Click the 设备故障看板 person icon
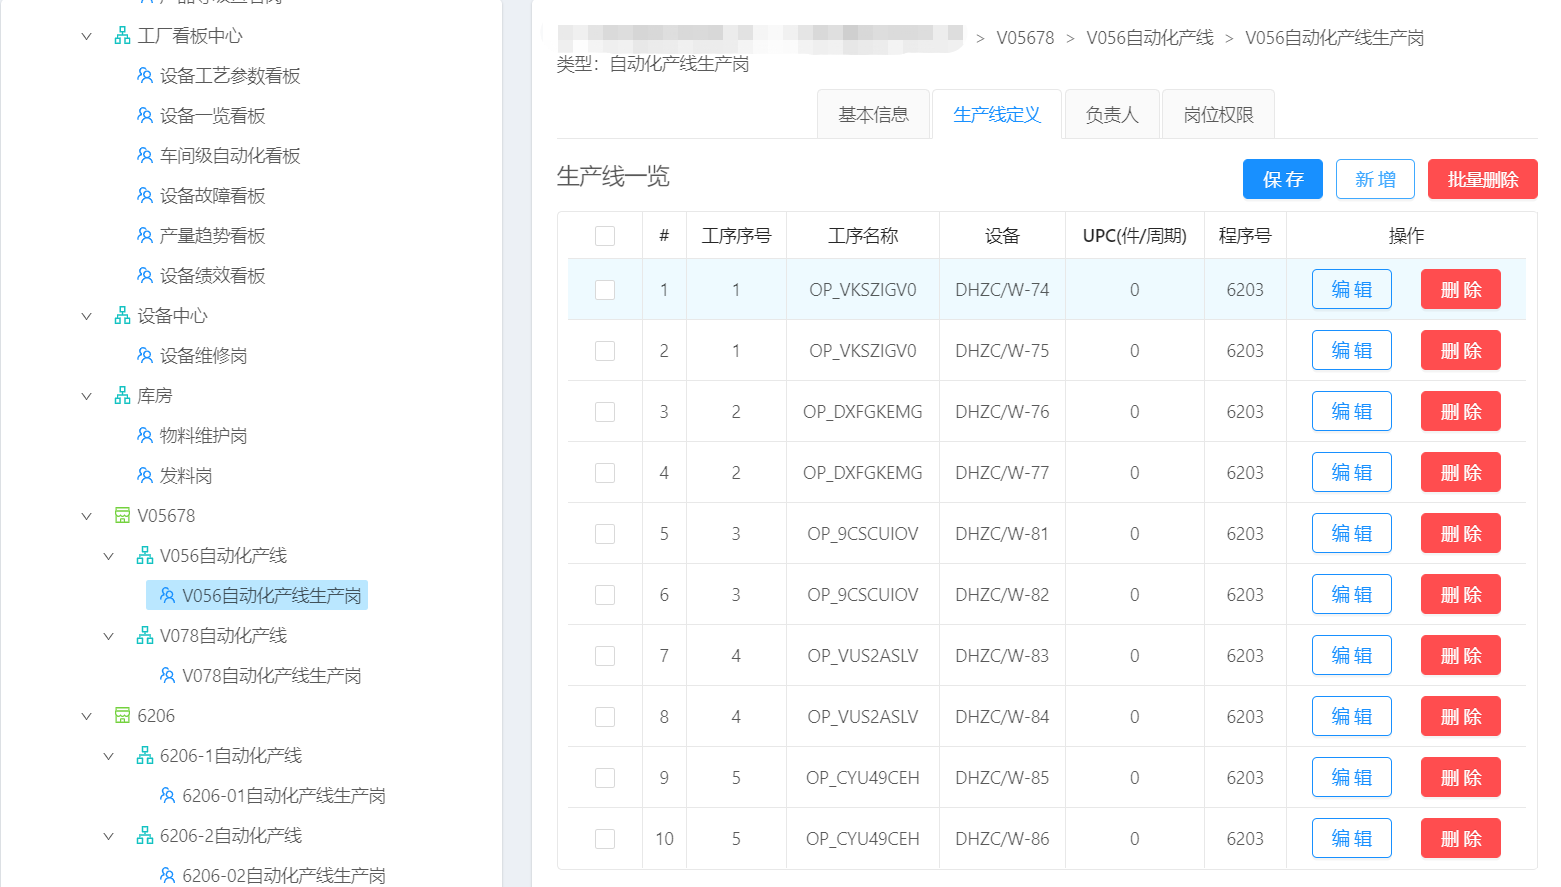 click(x=145, y=196)
